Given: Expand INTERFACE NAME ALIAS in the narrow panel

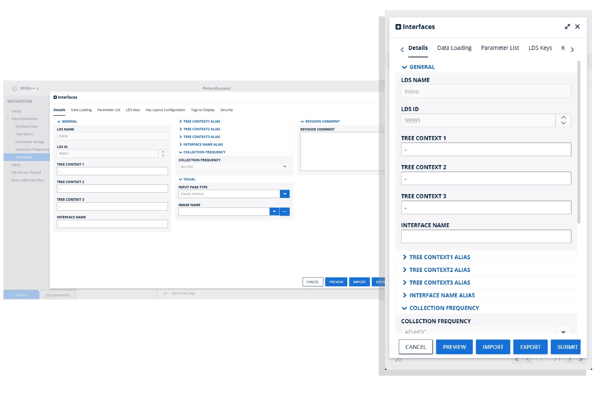Looking at the screenshot, I should pyautogui.click(x=439, y=295).
